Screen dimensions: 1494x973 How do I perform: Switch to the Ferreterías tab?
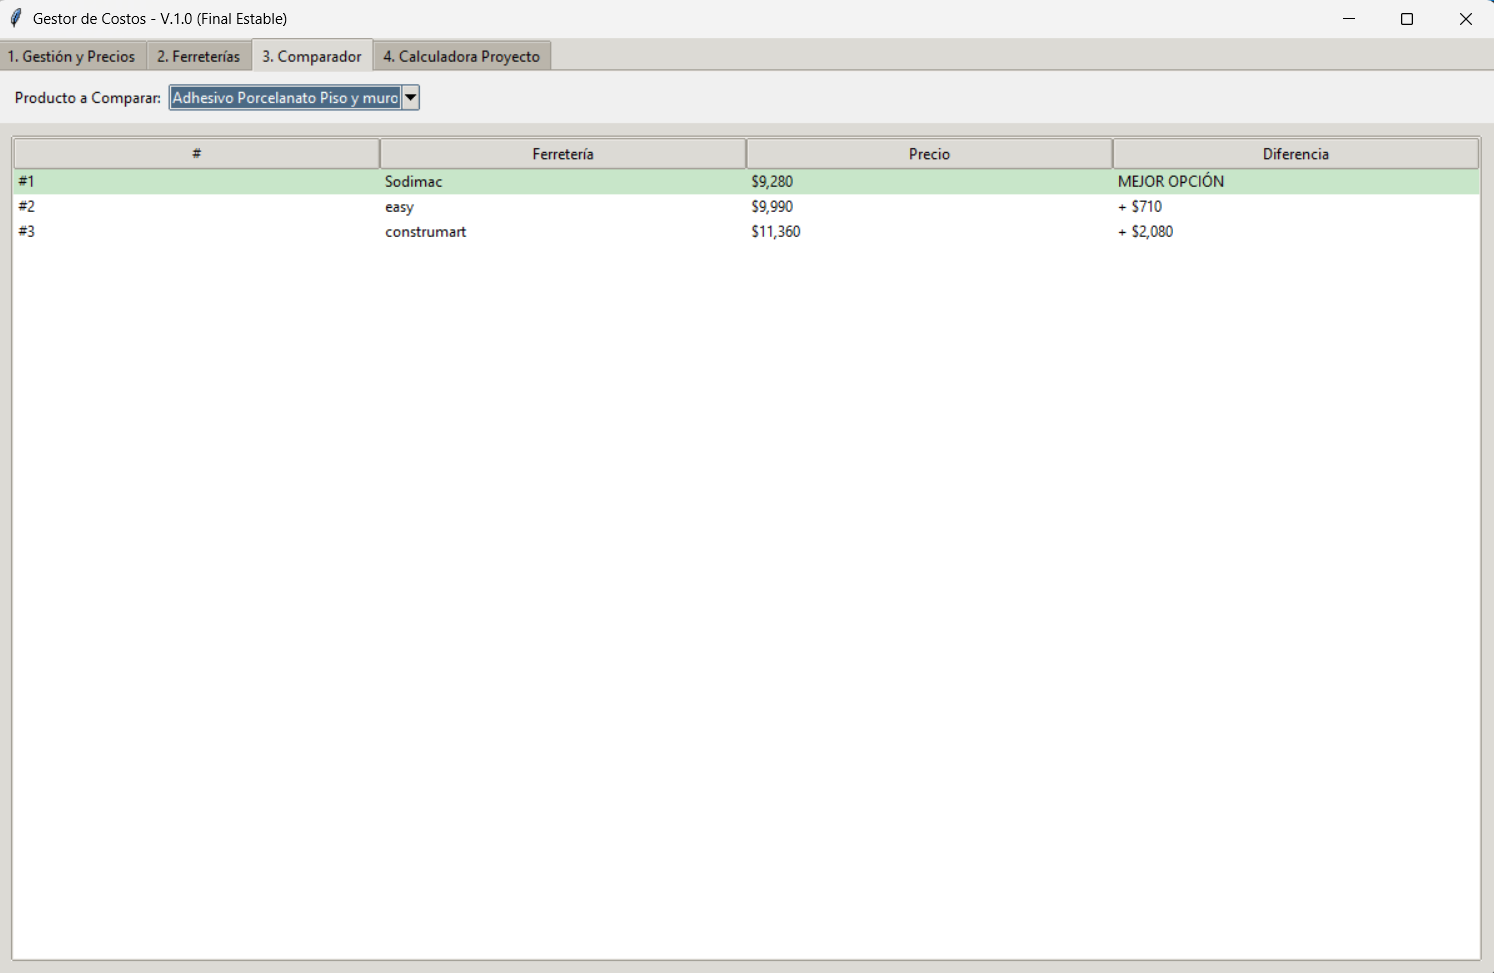point(199,56)
